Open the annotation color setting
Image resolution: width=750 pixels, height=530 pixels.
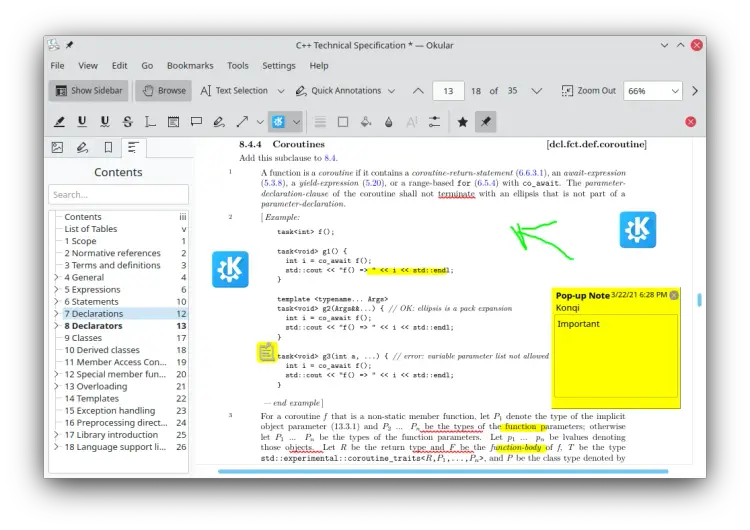click(343, 122)
